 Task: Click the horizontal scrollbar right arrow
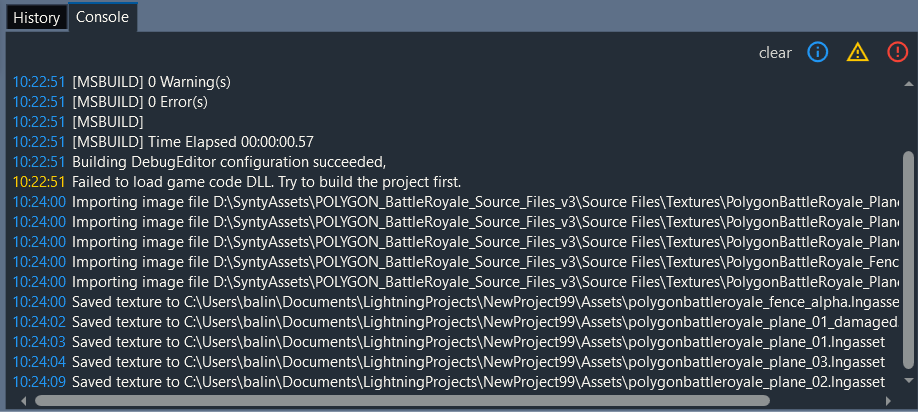[888, 401]
